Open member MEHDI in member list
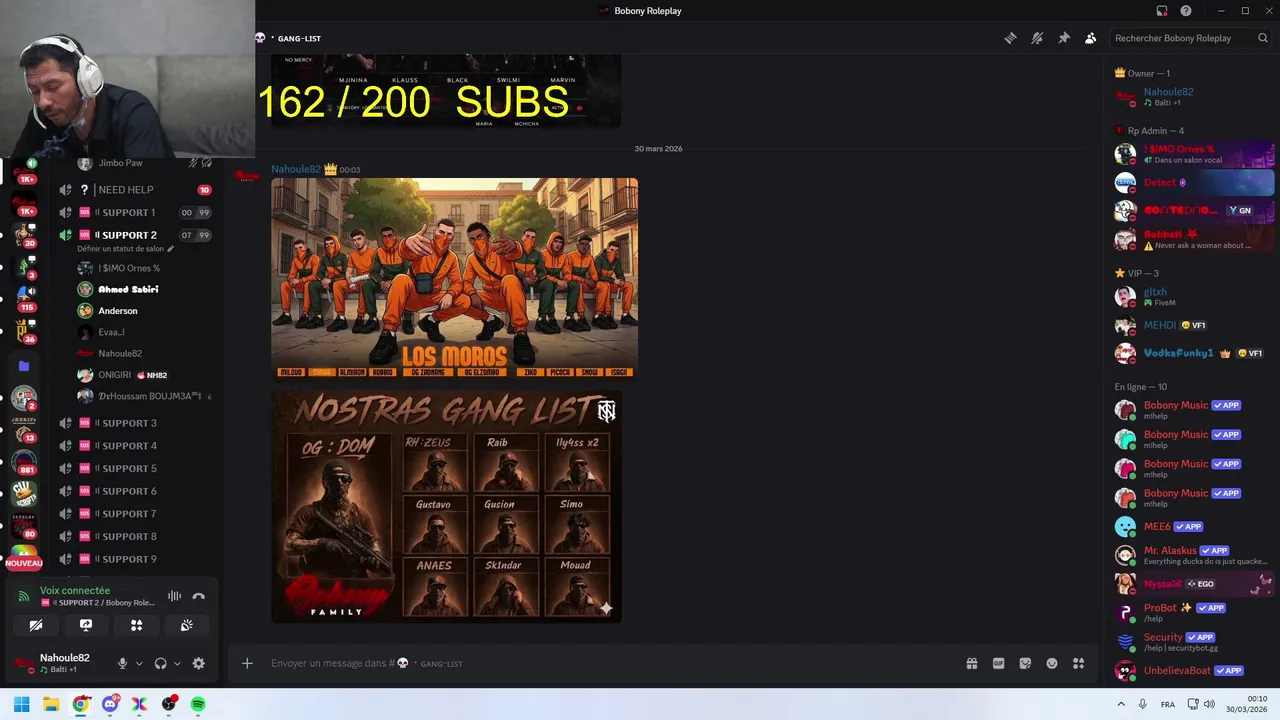 1194,325
